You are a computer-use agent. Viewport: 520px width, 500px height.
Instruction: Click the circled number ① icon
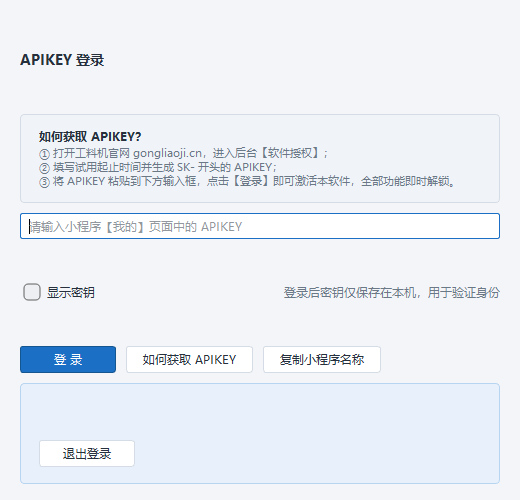coord(44,154)
